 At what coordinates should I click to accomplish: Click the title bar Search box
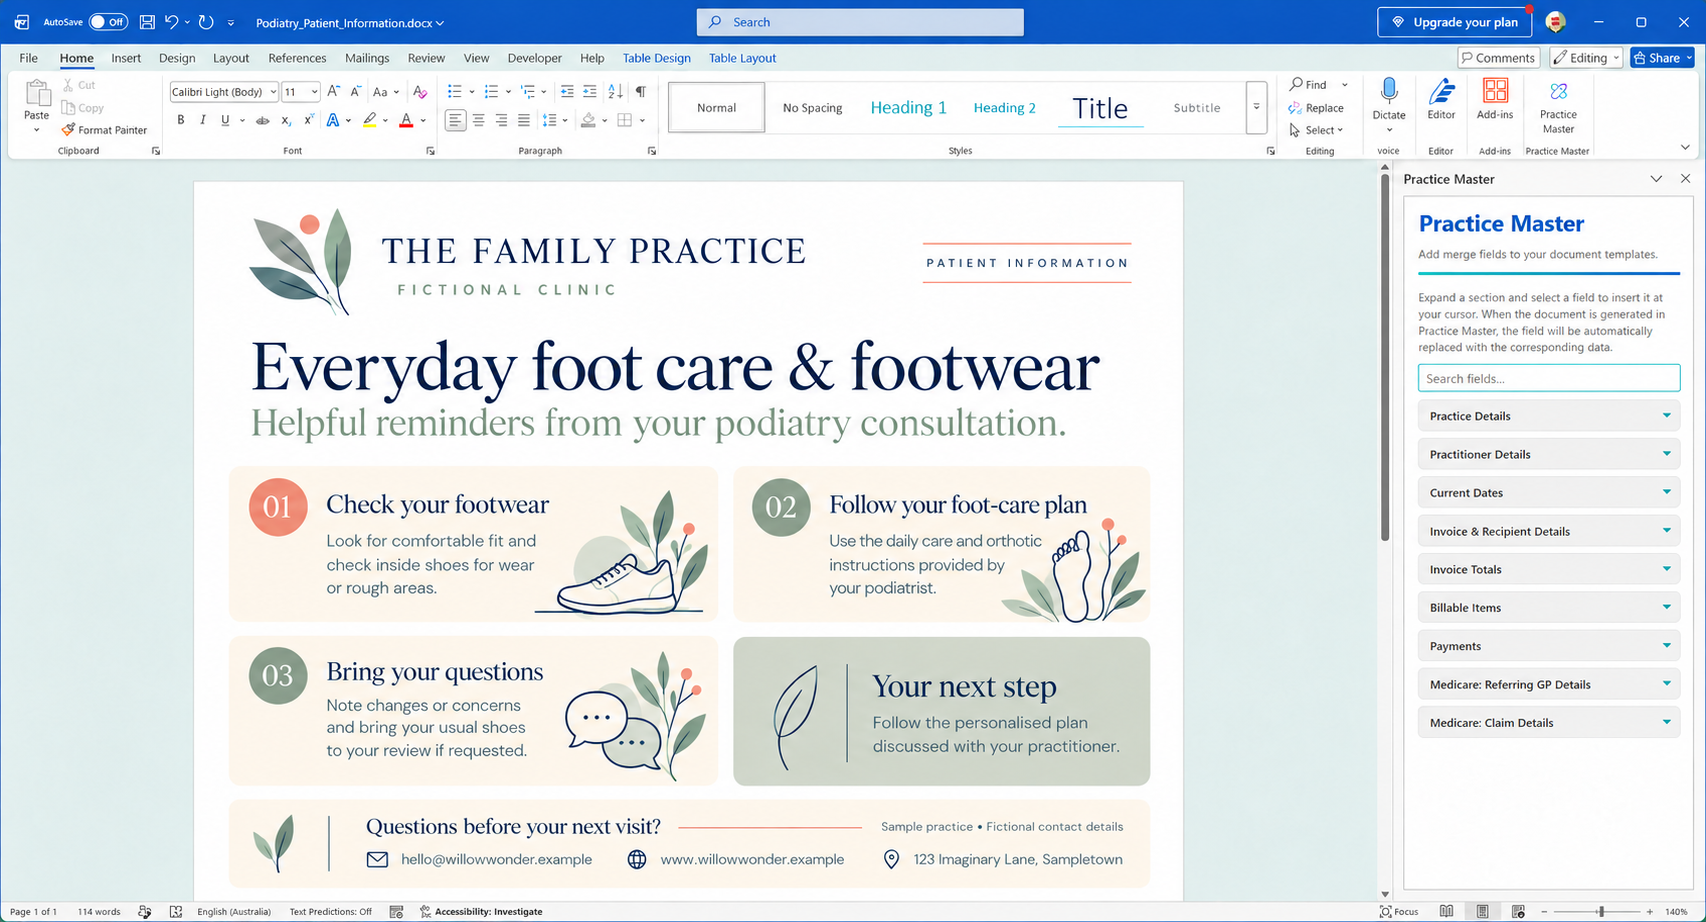click(860, 22)
